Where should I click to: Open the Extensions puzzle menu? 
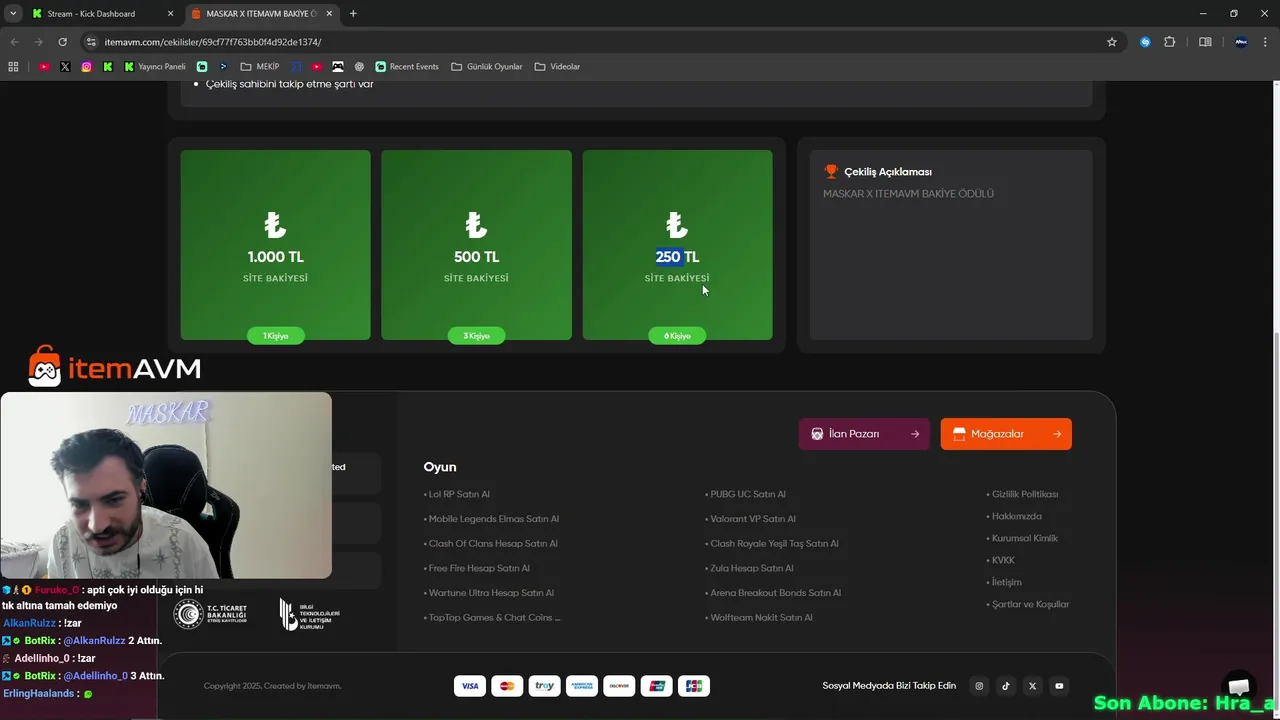click(1169, 42)
